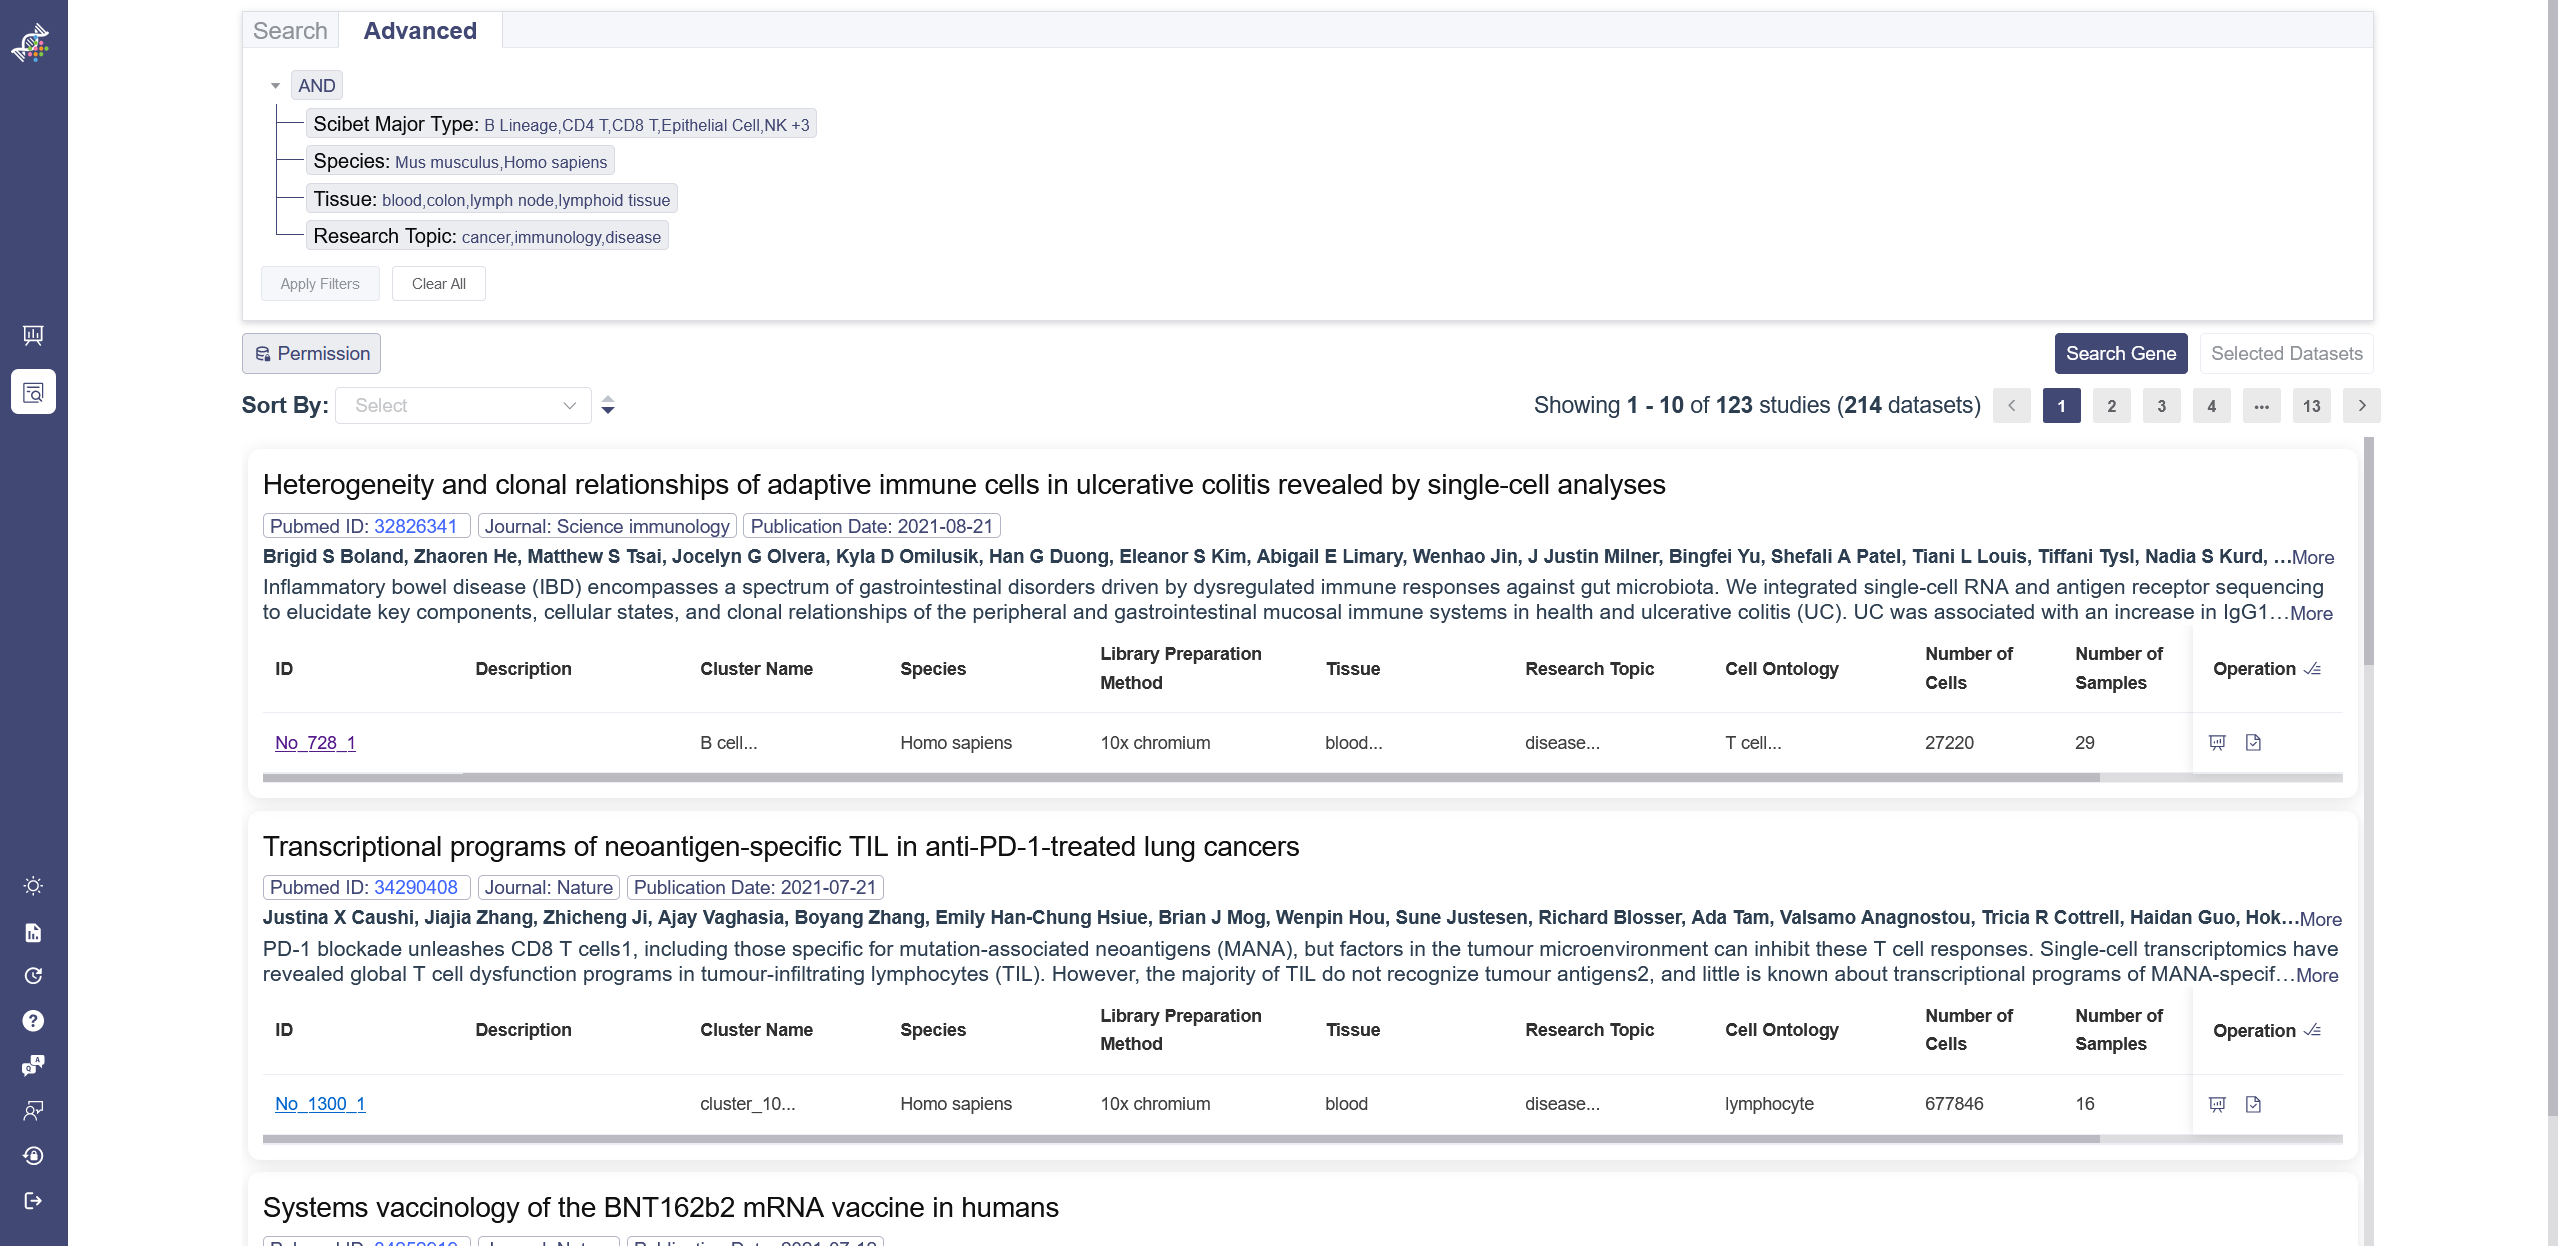Click the Clear All filters button
This screenshot has height=1246, width=2558.
coord(438,284)
